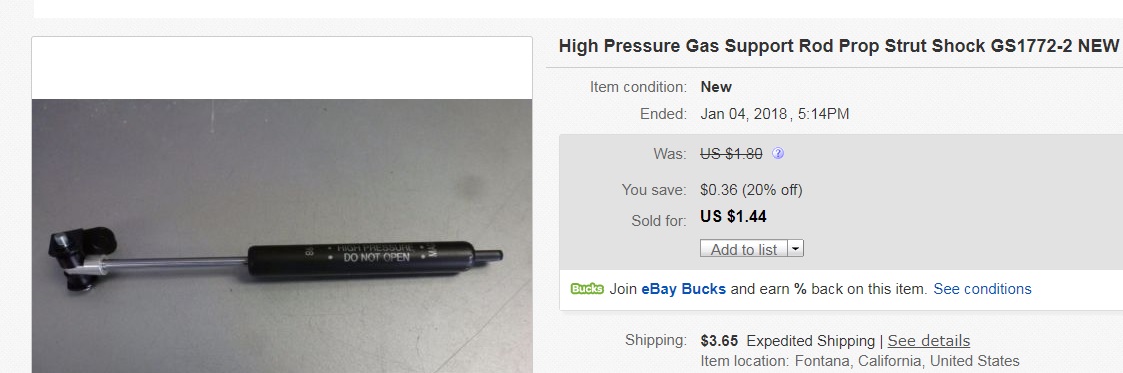Open the See conditions link
This screenshot has width=1123, height=373.
coord(982,289)
